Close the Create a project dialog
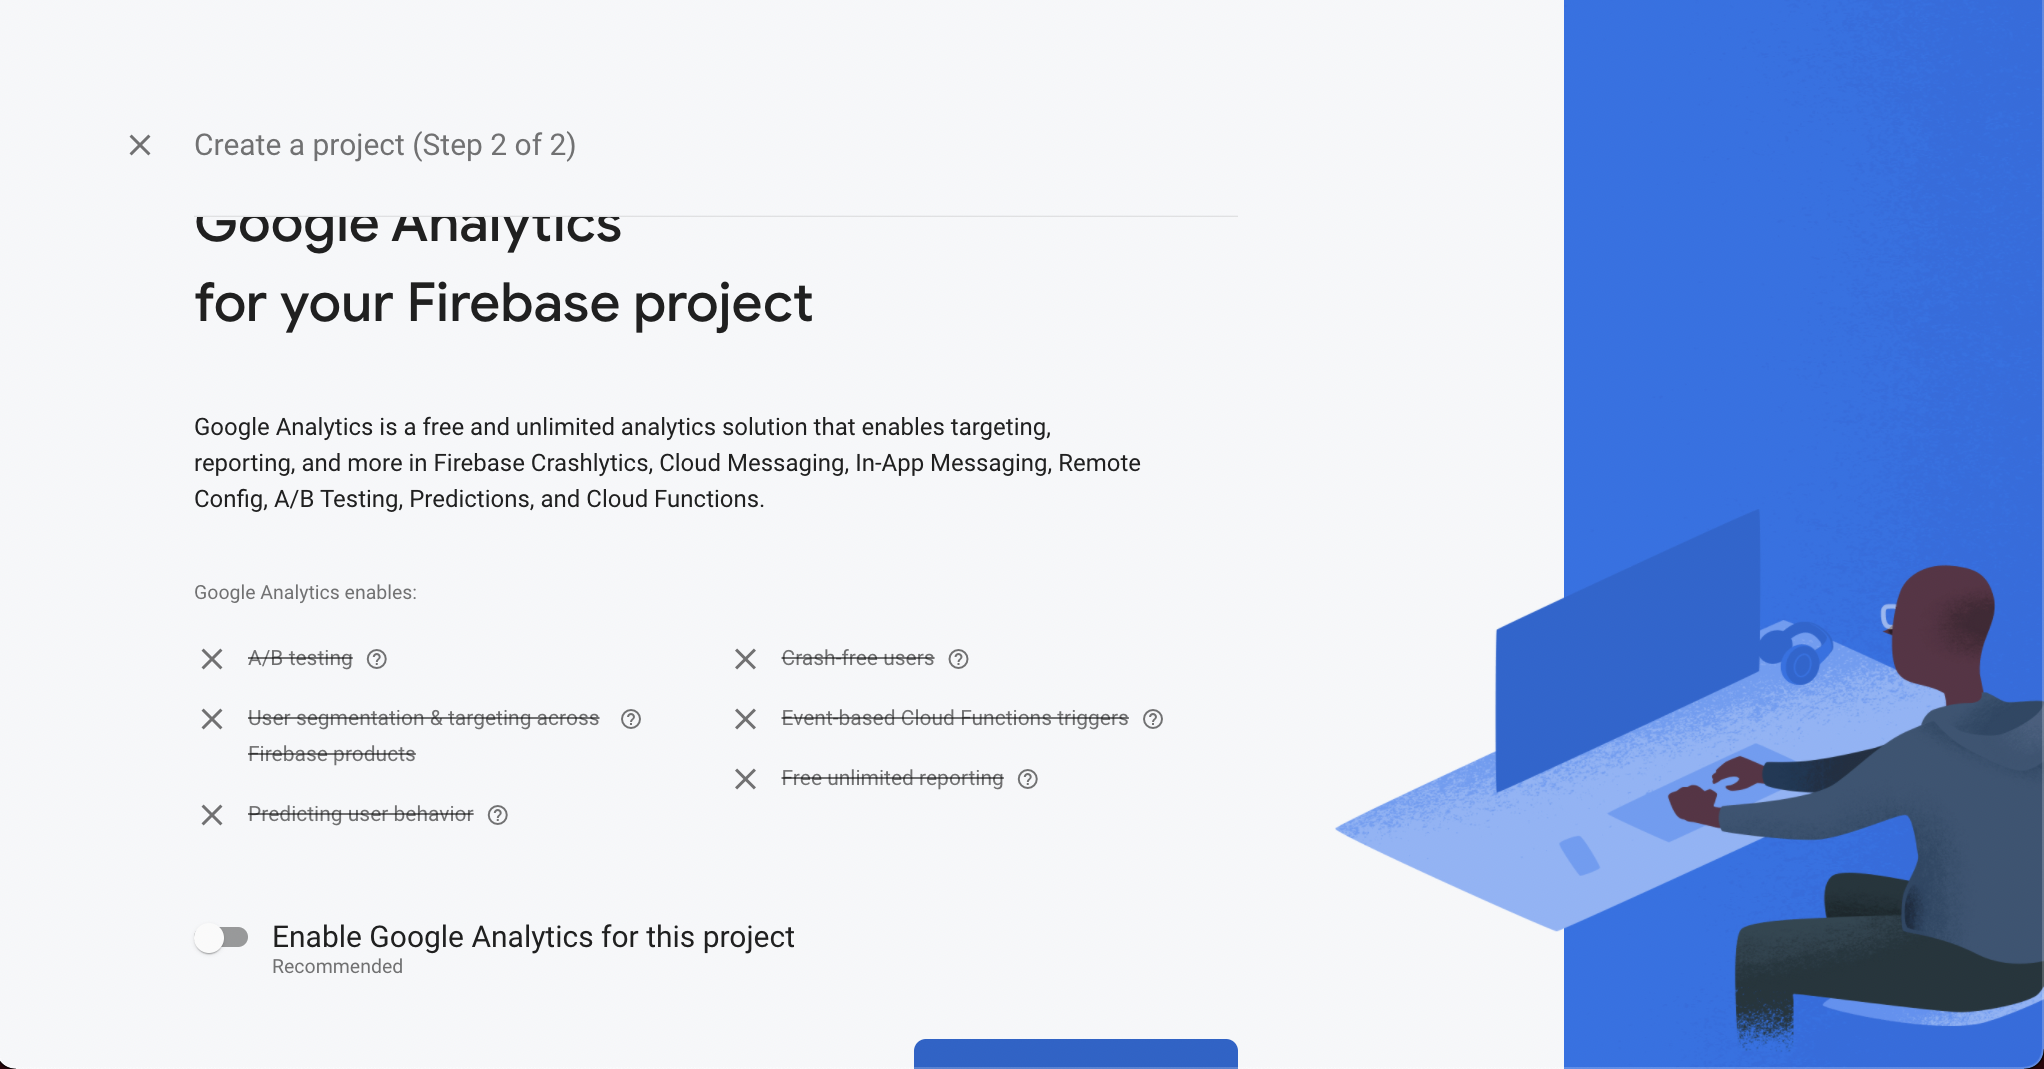The width and height of the screenshot is (2044, 1069). click(x=140, y=145)
